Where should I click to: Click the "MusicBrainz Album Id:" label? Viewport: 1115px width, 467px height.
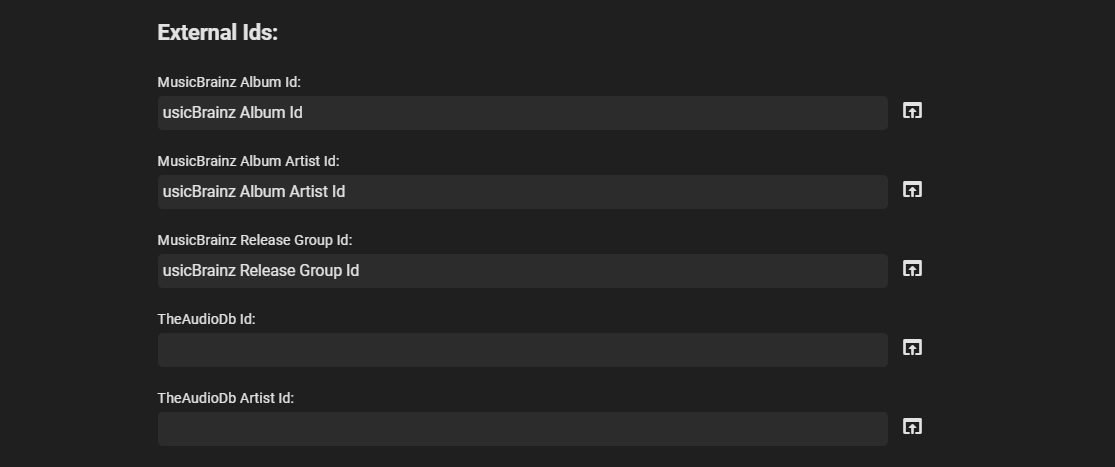(x=229, y=82)
